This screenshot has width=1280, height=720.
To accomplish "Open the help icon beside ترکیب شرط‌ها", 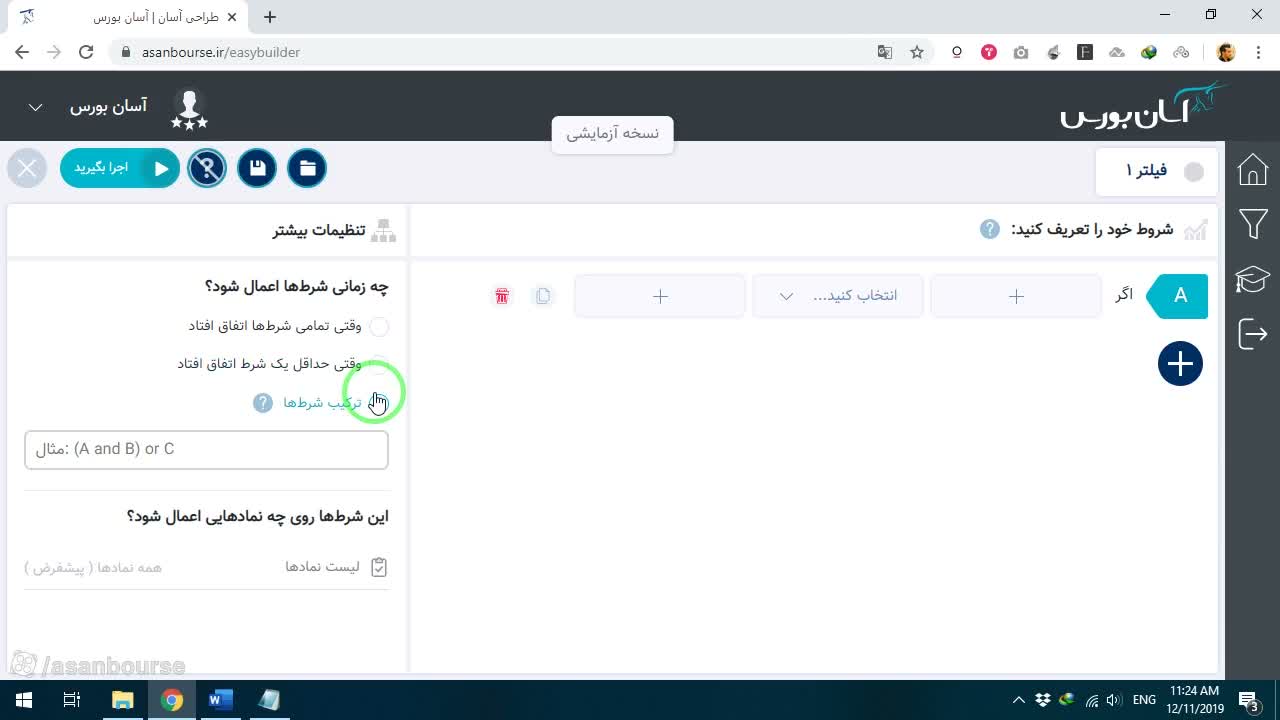I will (263, 402).
